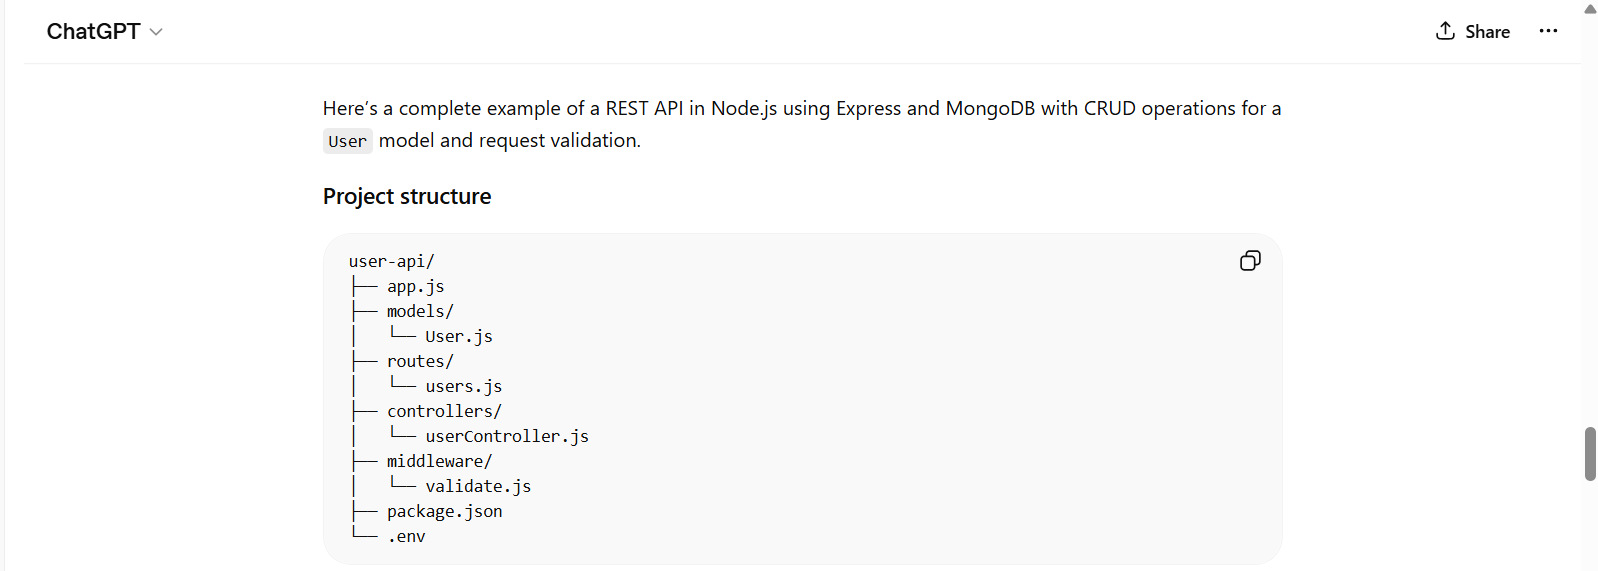Click app.js in the project tree

click(415, 287)
